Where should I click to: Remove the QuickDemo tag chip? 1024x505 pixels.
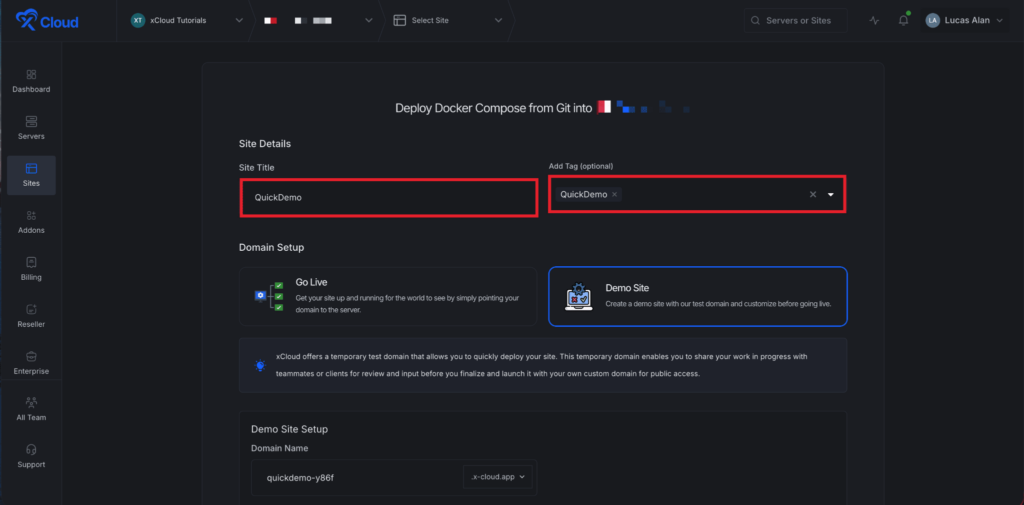[614, 194]
